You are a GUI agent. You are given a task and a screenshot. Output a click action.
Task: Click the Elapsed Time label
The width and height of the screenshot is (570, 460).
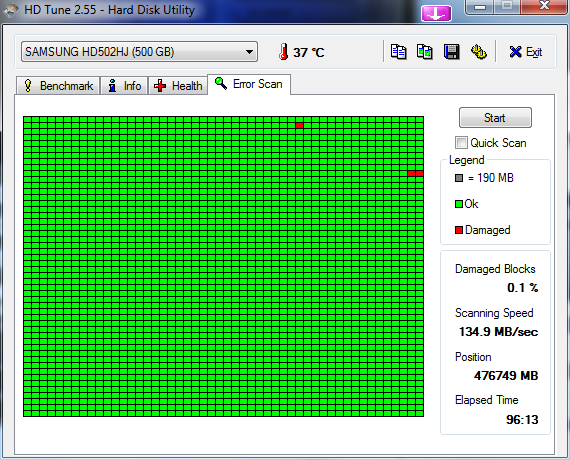click(x=486, y=400)
